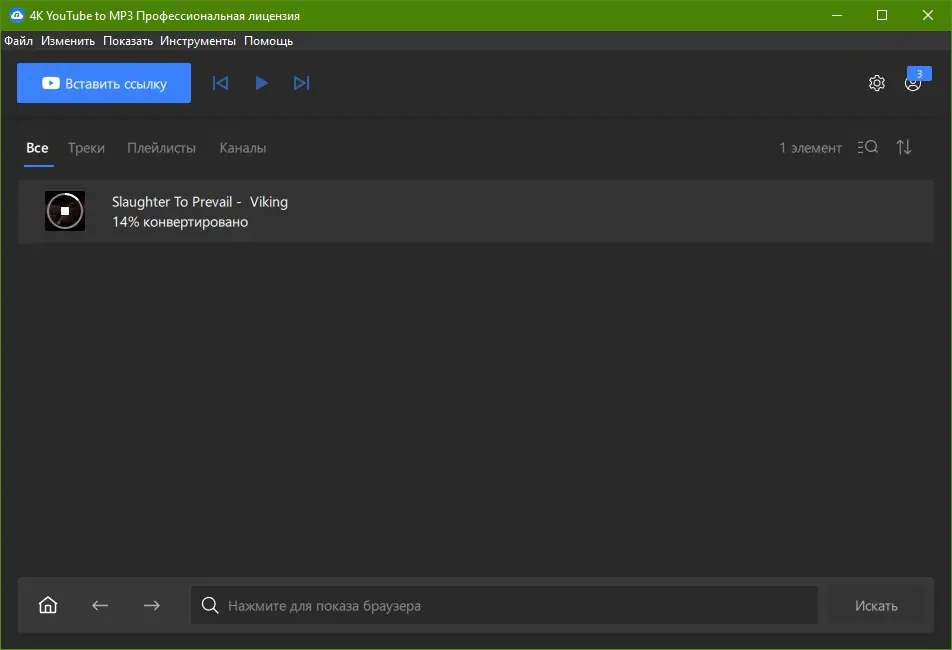Select the Slaughter To Prevail - Viking title
Screen dimensions: 952x650
(200, 202)
